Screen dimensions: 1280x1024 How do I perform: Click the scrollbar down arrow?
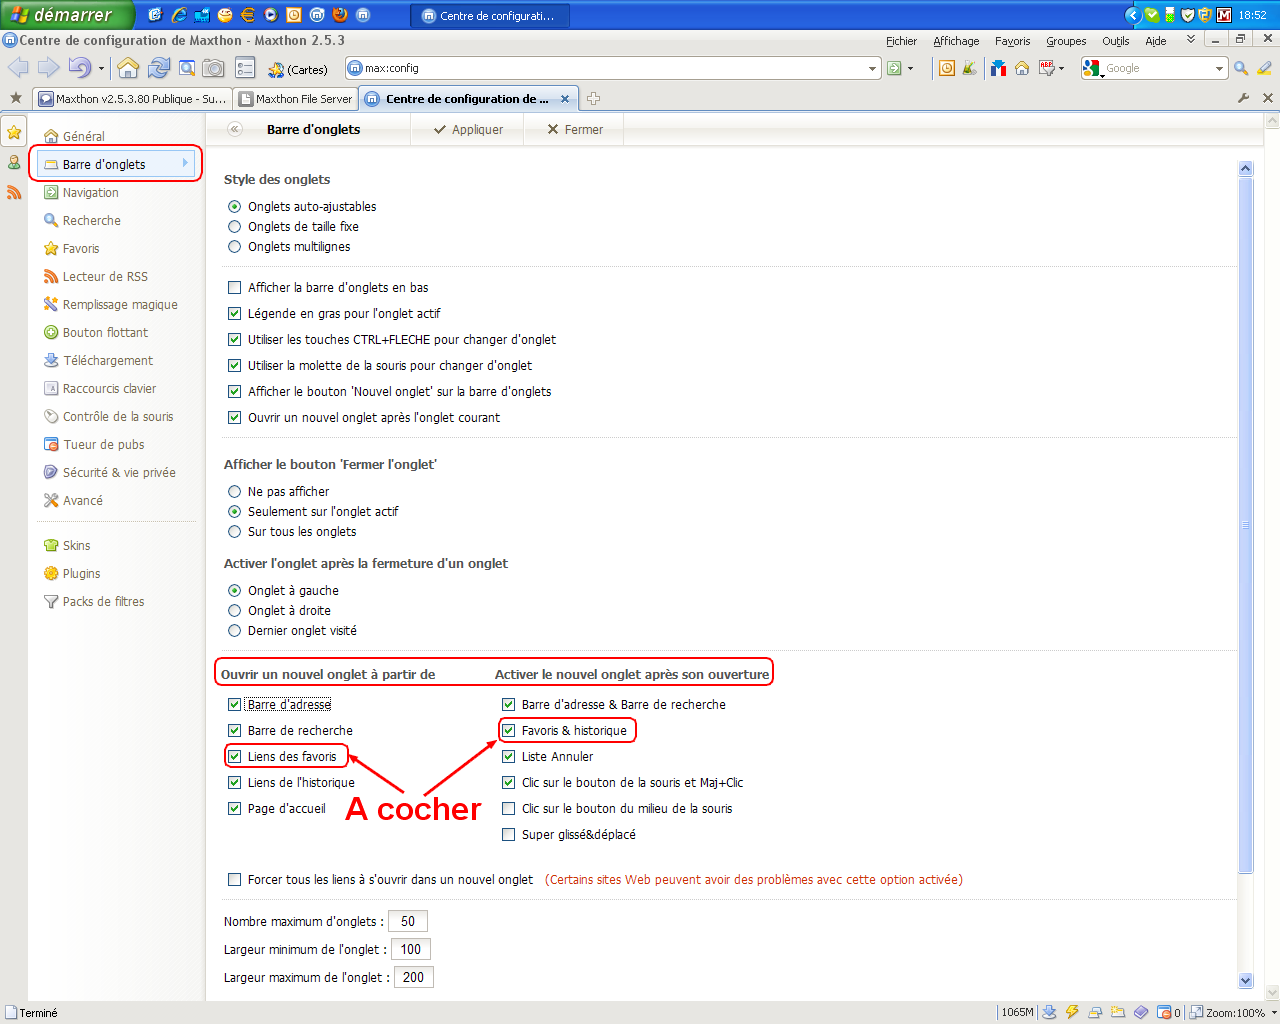(1245, 981)
